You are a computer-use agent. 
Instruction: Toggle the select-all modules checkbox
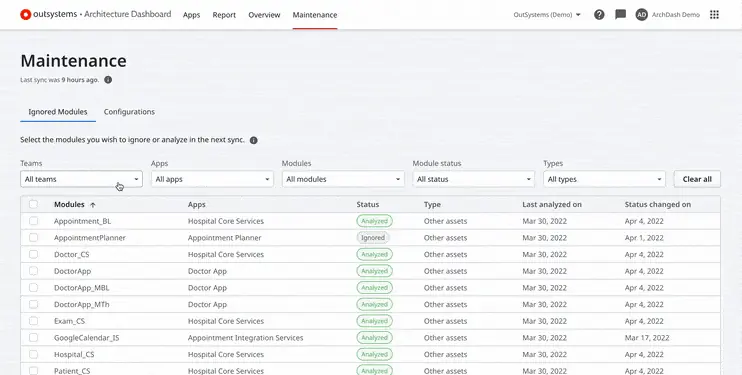coord(33,204)
